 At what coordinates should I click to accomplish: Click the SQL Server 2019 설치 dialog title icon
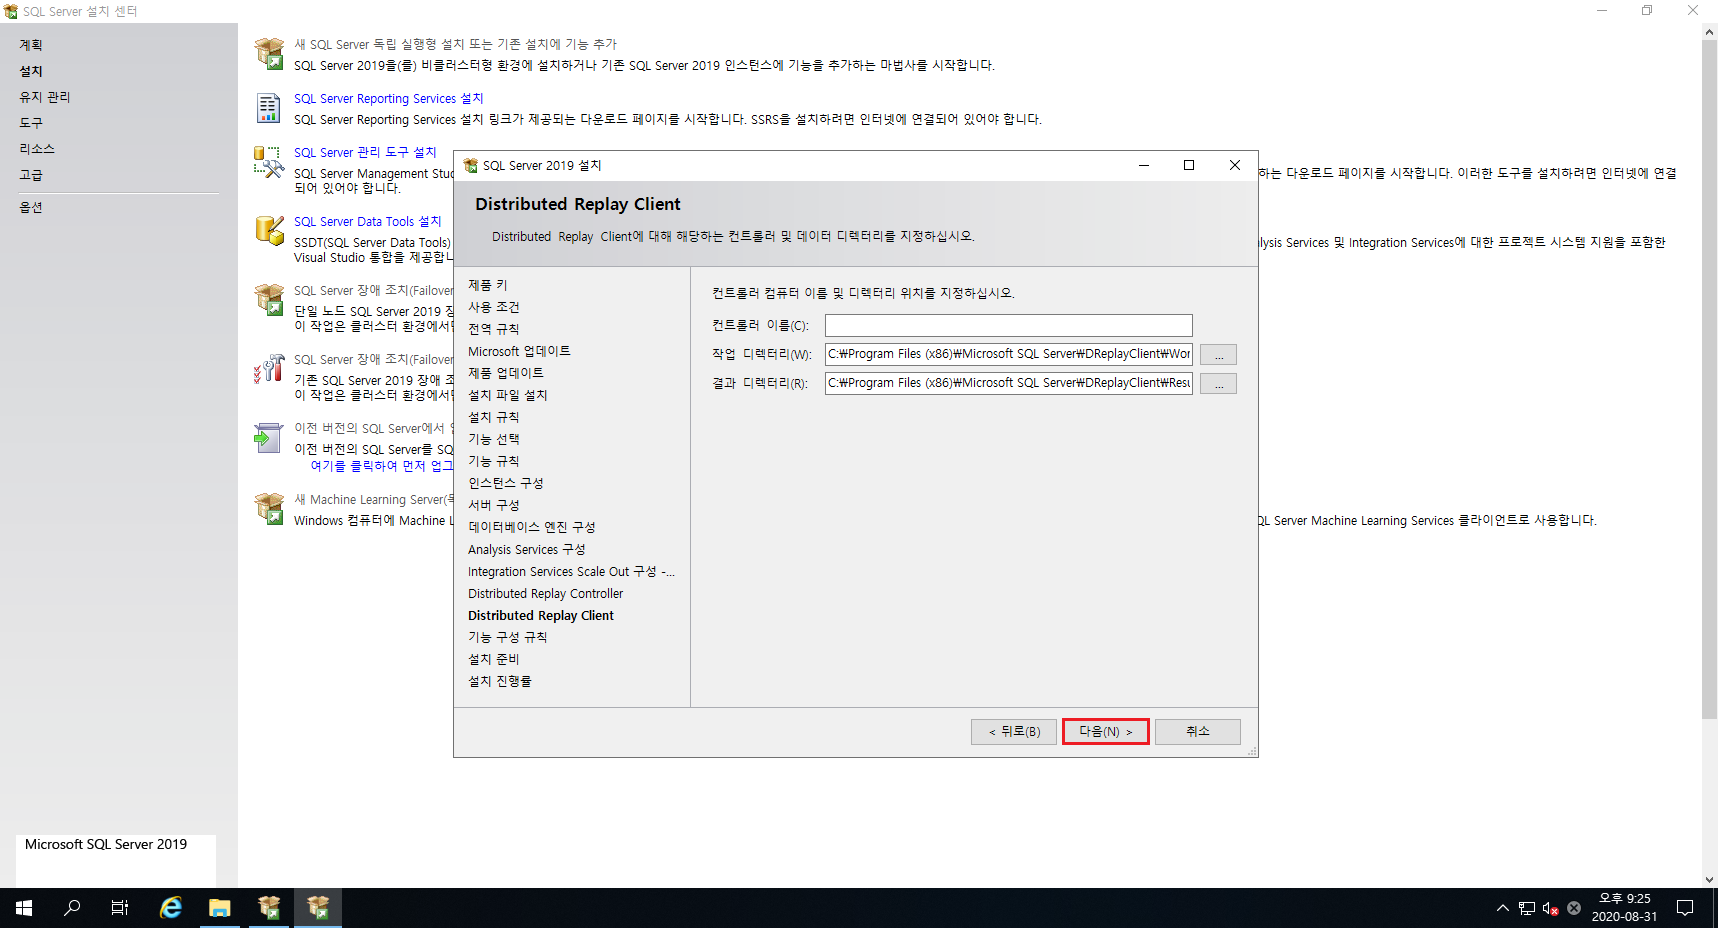[471, 166]
